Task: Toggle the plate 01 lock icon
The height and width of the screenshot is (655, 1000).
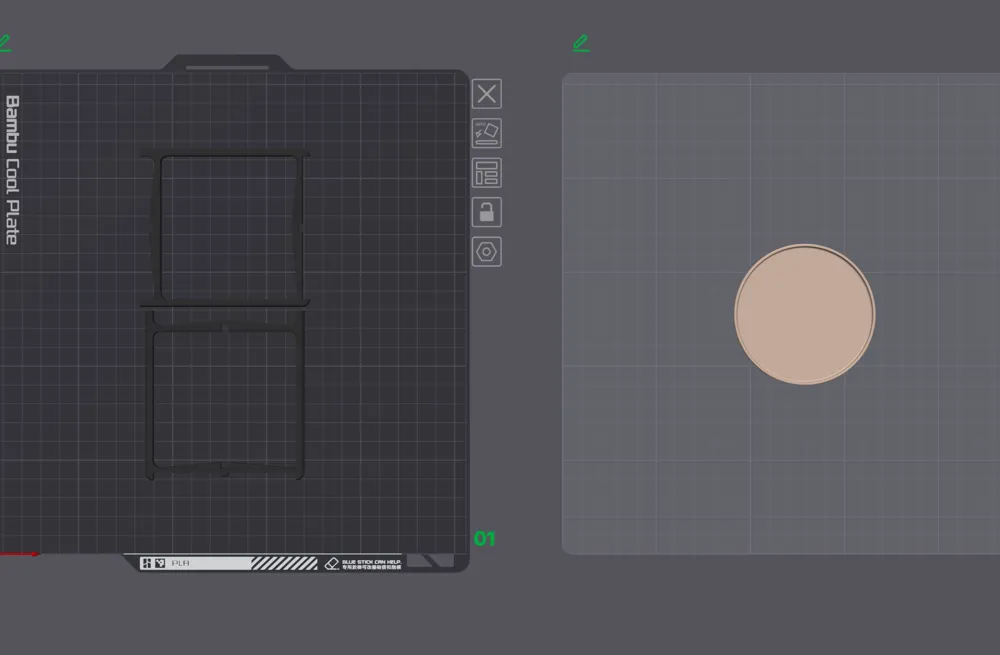Action: coord(487,212)
